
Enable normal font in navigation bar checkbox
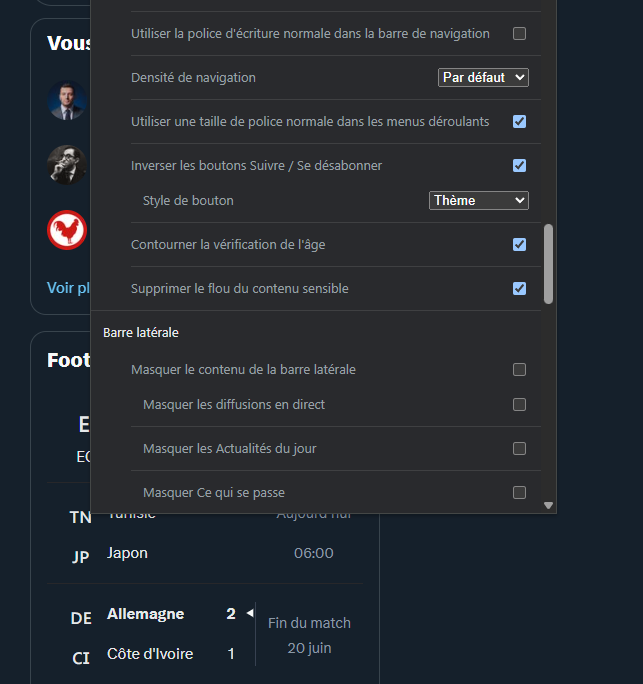(519, 34)
